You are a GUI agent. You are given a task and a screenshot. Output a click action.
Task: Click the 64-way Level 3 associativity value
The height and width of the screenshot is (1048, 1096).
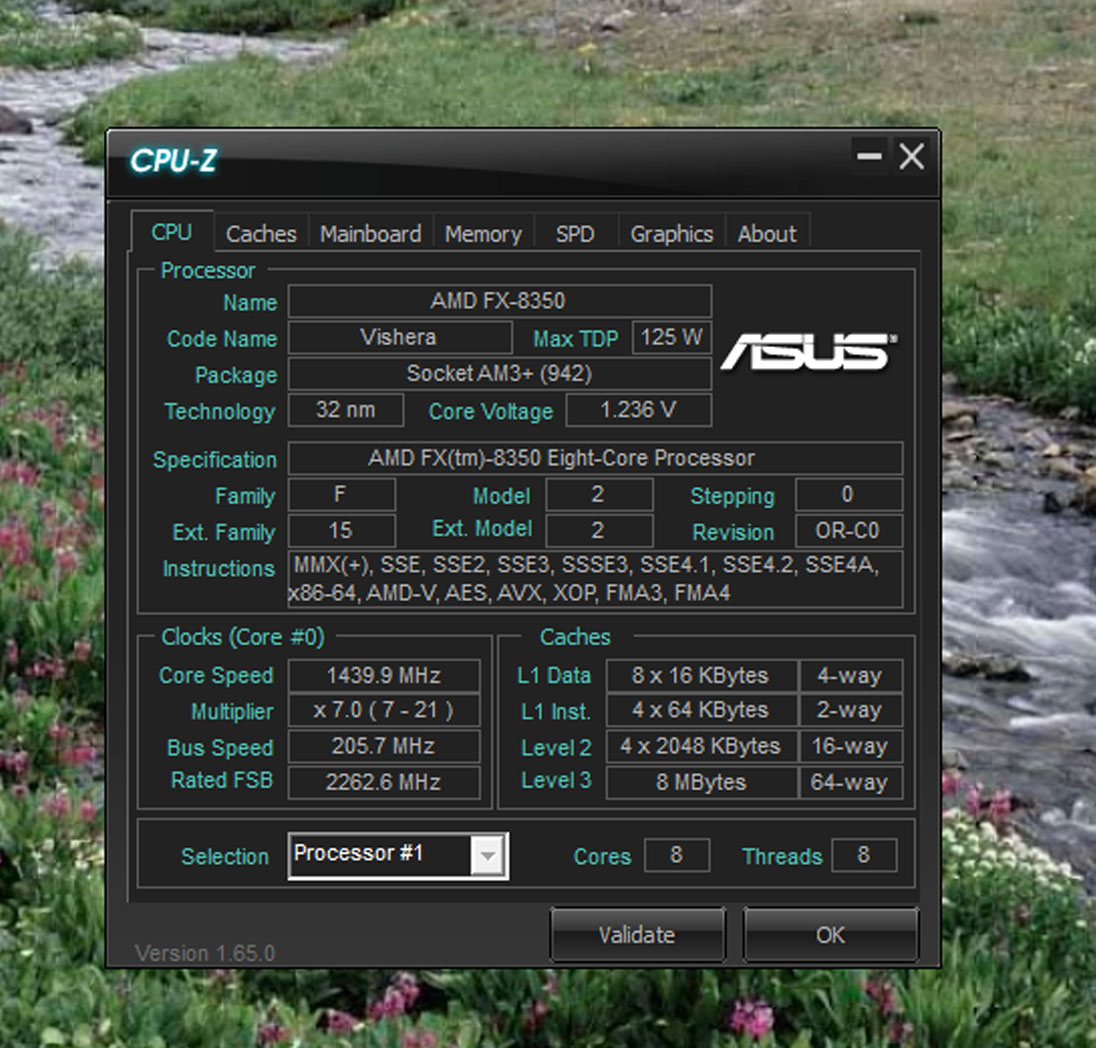point(851,782)
